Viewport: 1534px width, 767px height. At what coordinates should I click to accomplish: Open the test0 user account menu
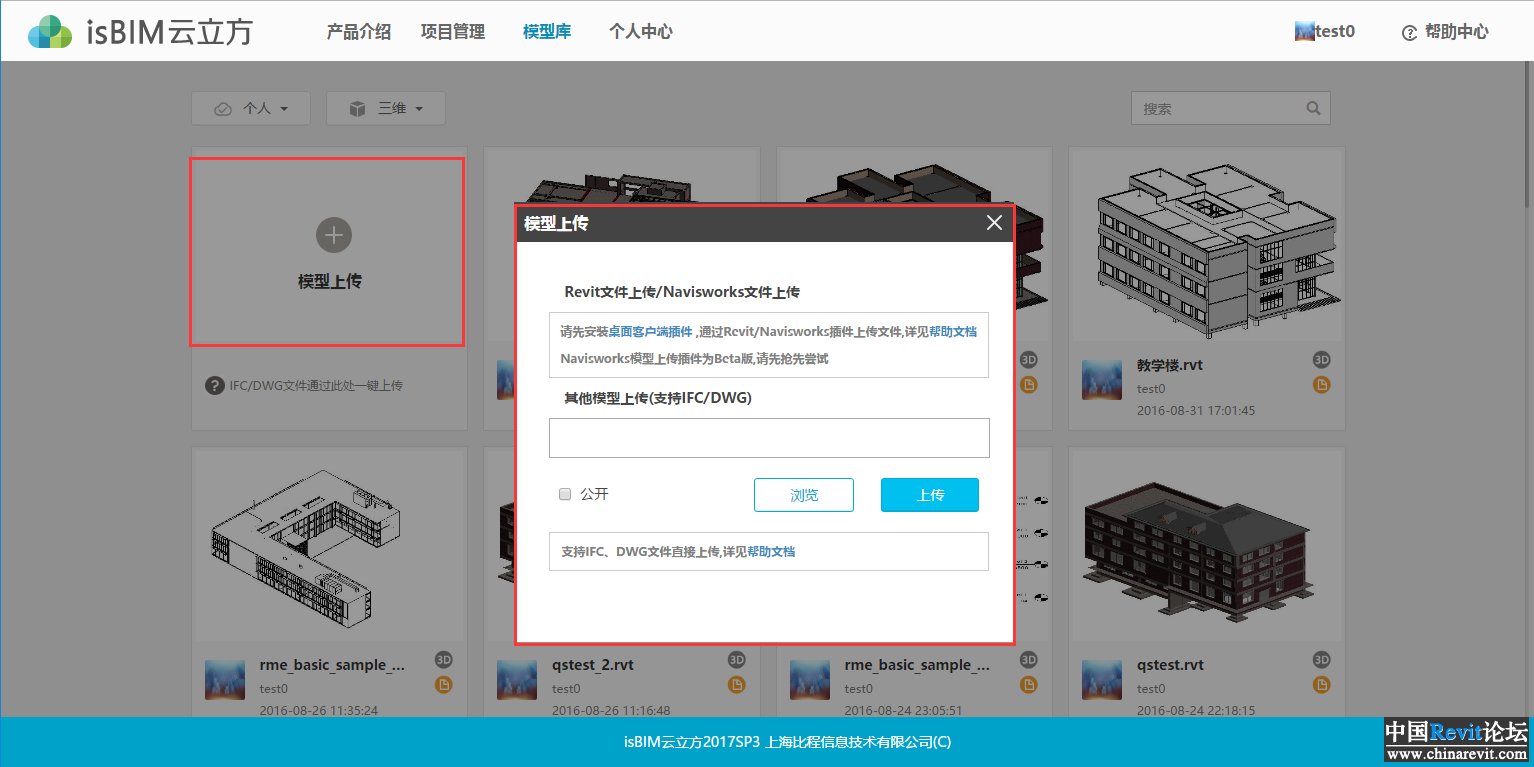1325,31
